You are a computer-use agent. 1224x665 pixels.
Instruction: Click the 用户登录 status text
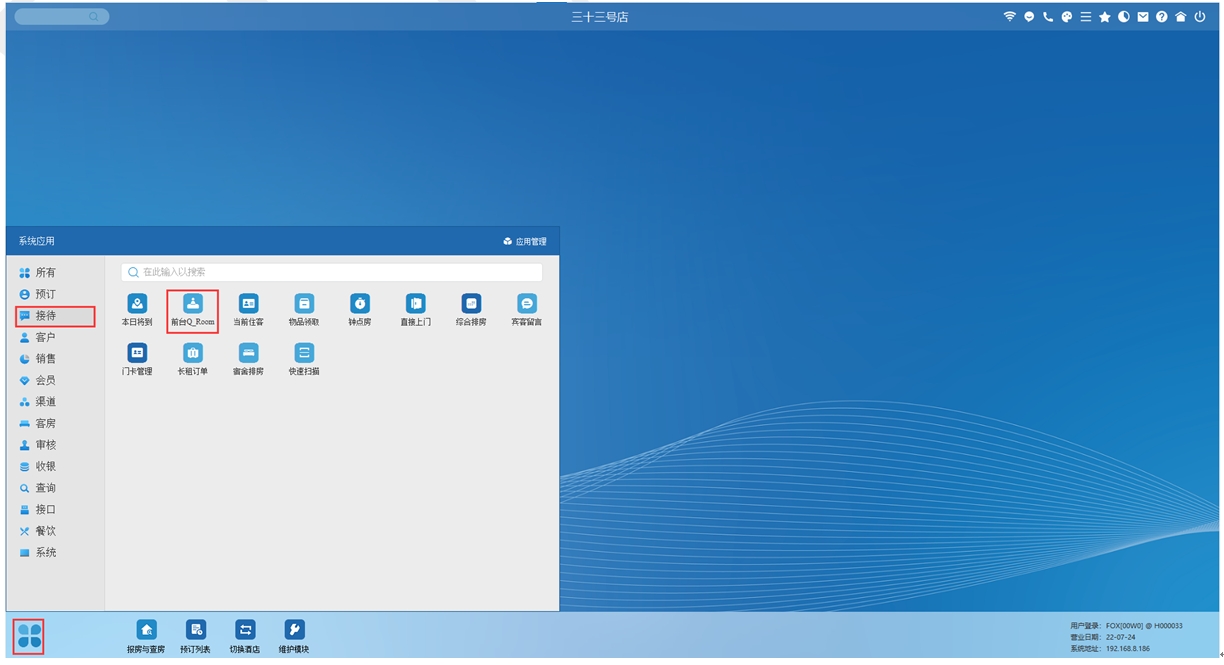[x=1126, y=625]
